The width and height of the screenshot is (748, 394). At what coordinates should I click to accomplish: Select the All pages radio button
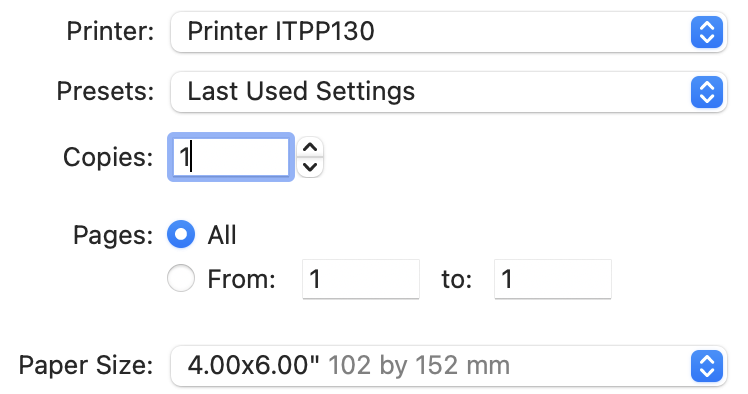click(181, 234)
